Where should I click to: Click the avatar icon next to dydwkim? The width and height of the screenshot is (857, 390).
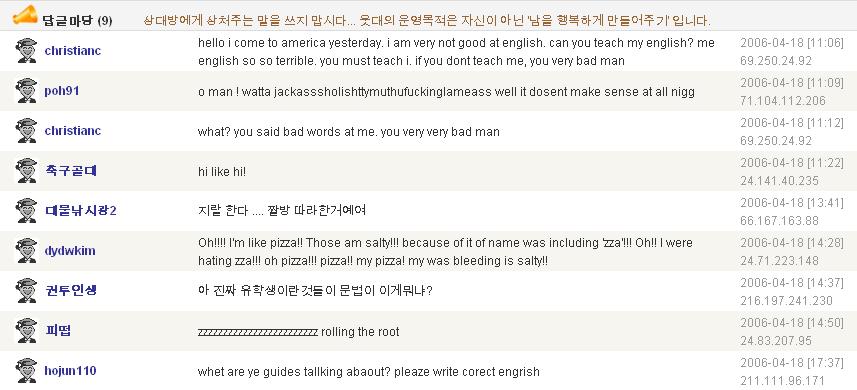coord(25,251)
